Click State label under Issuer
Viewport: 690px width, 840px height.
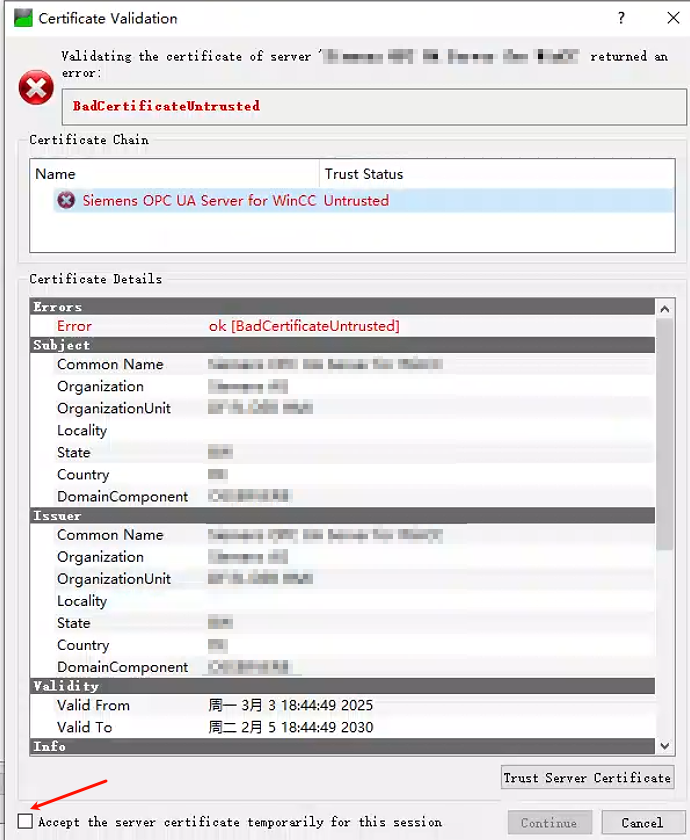73,623
